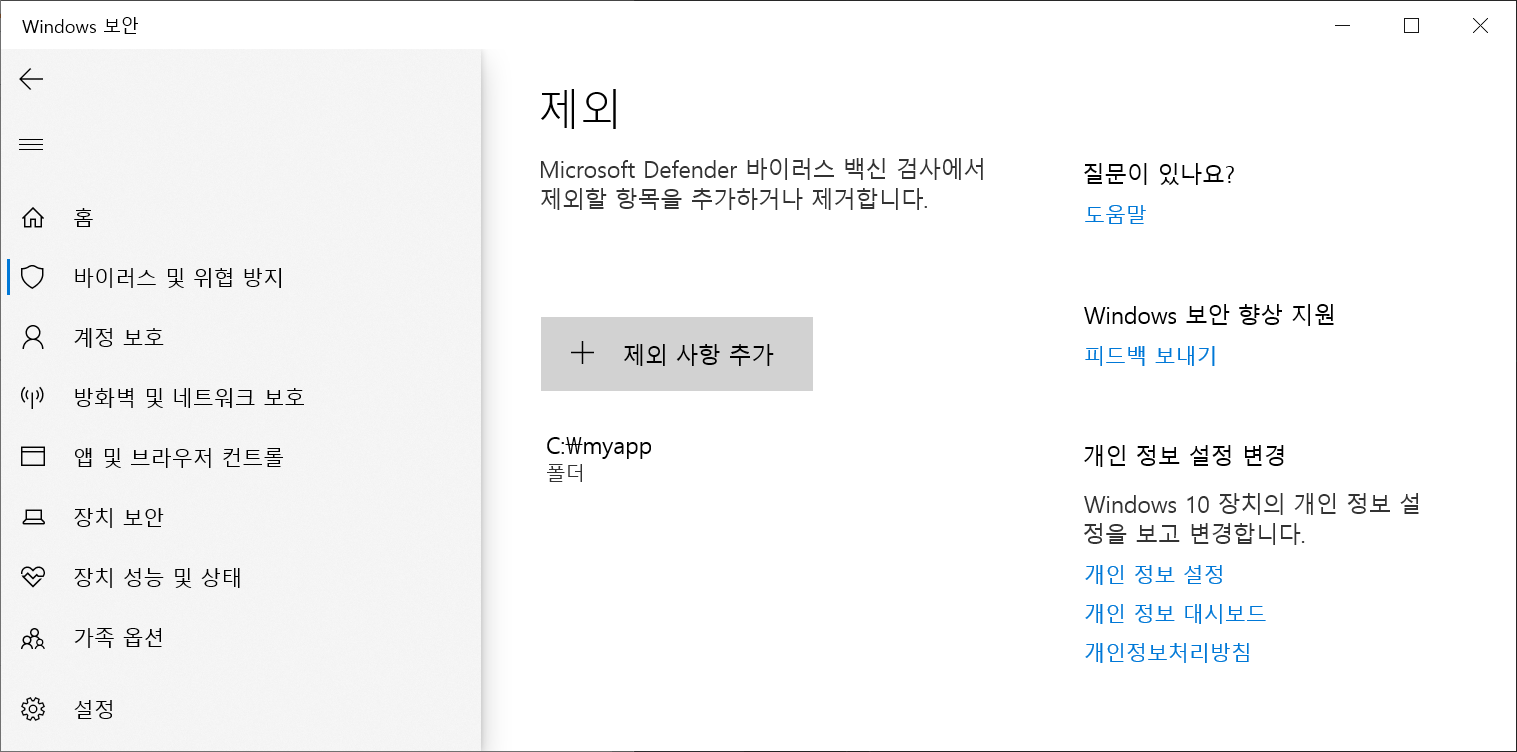The height and width of the screenshot is (752, 1517).
Task: Click the plus icon on add exclusion
Action: [582, 353]
